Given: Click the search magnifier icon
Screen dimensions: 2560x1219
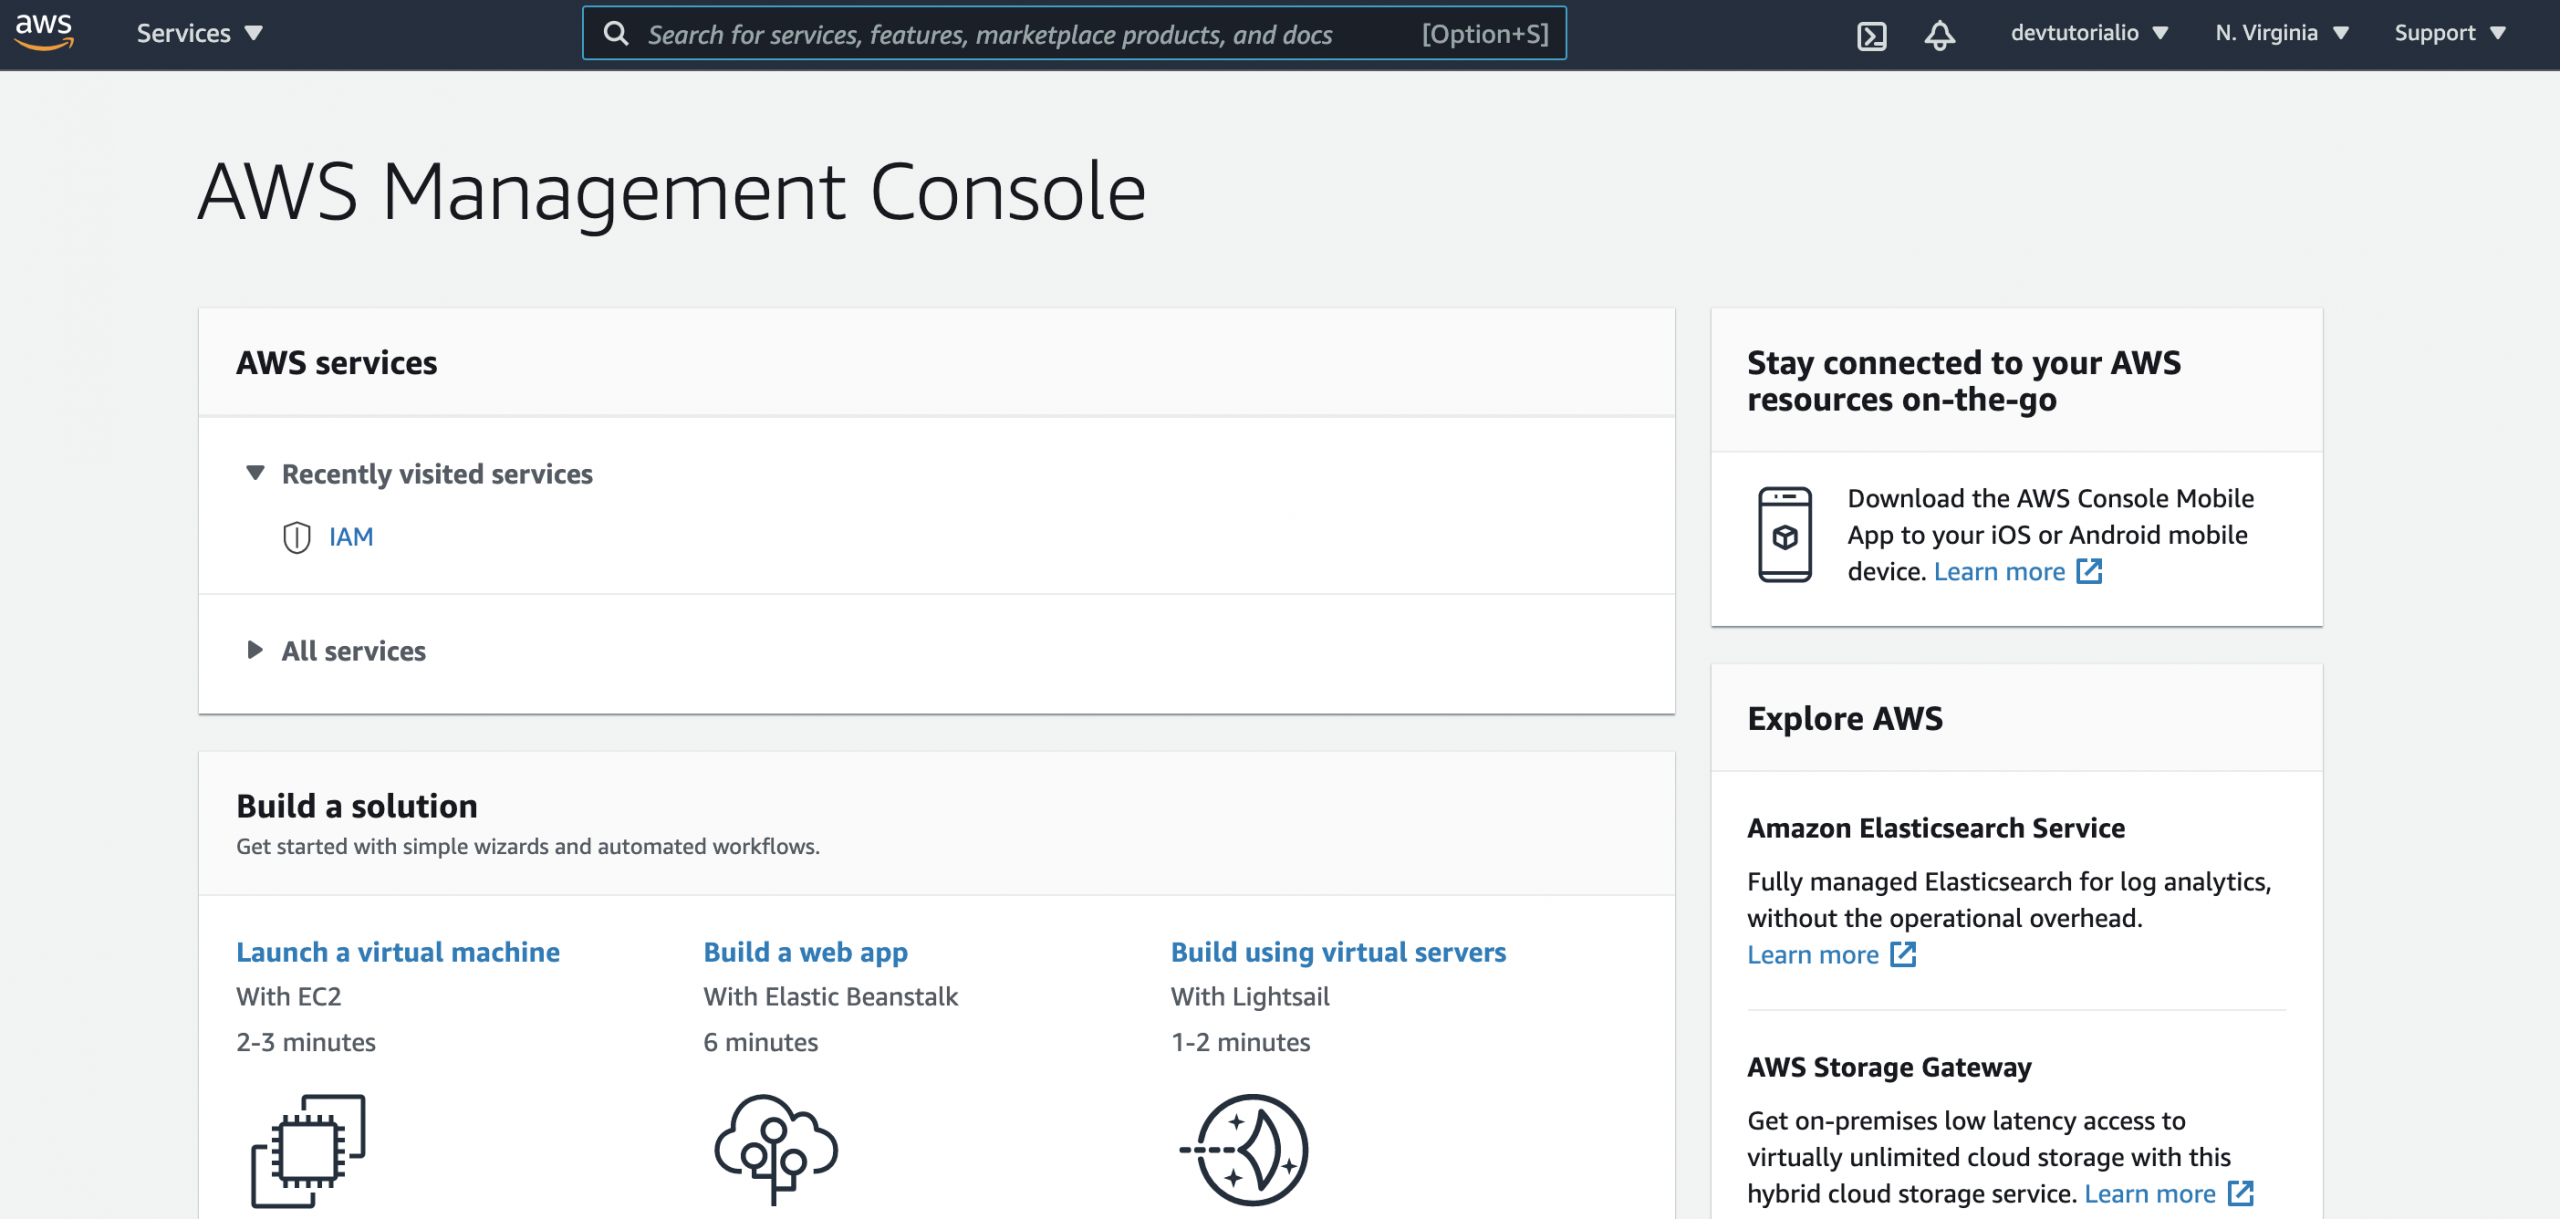Looking at the screenshot, I should pyautogui.click(x=616, y=34).
